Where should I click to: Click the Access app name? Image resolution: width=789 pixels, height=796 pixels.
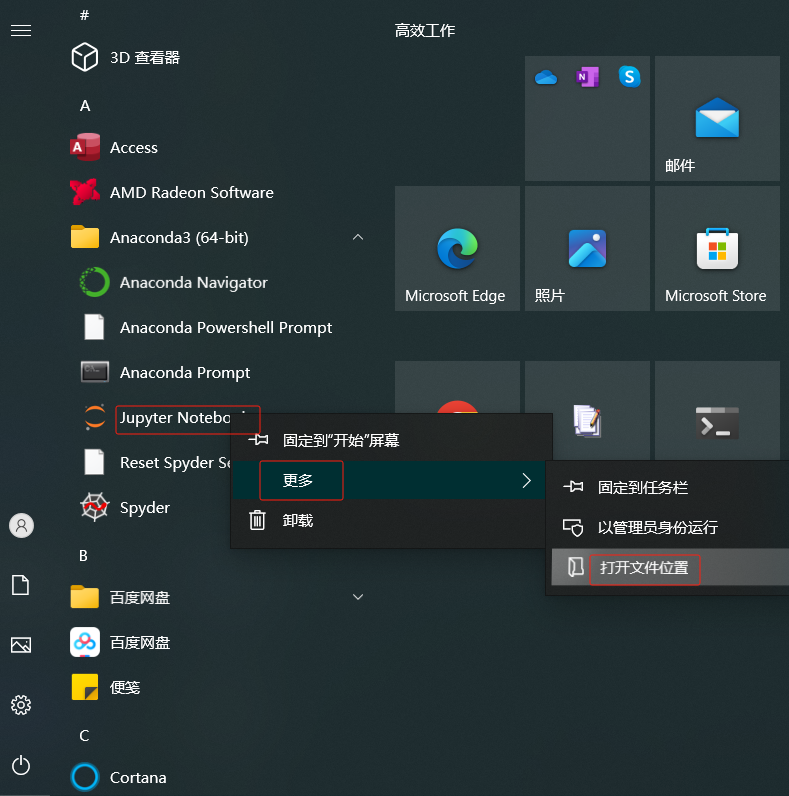click(134, 148)
